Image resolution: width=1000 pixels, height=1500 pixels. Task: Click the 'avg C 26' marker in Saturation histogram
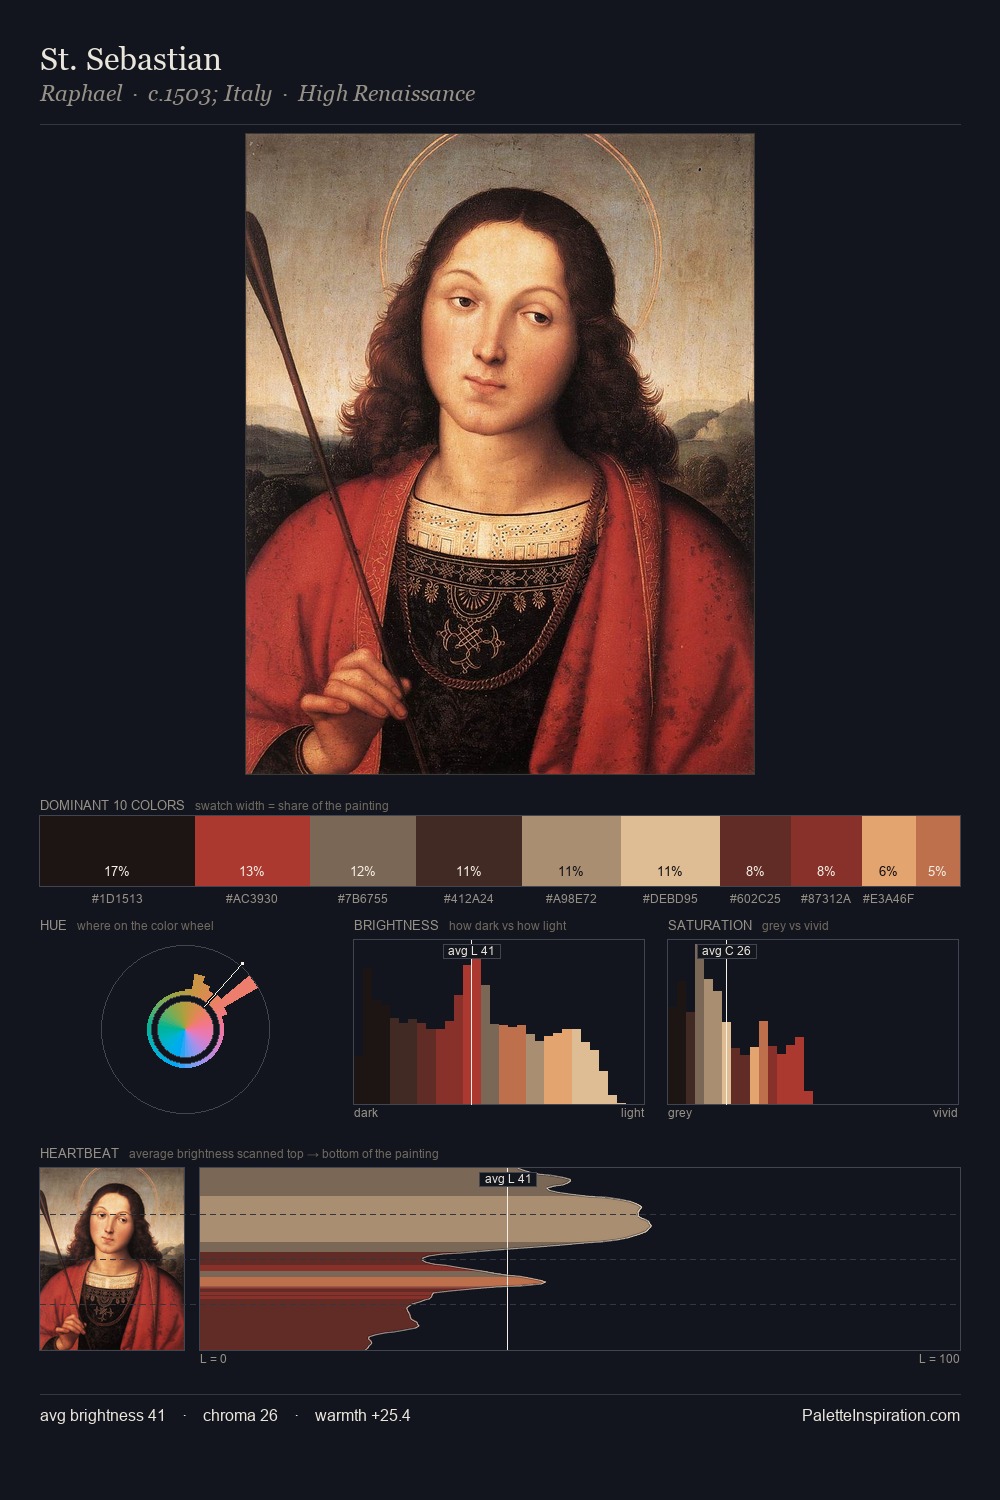[x=726, y=951]
